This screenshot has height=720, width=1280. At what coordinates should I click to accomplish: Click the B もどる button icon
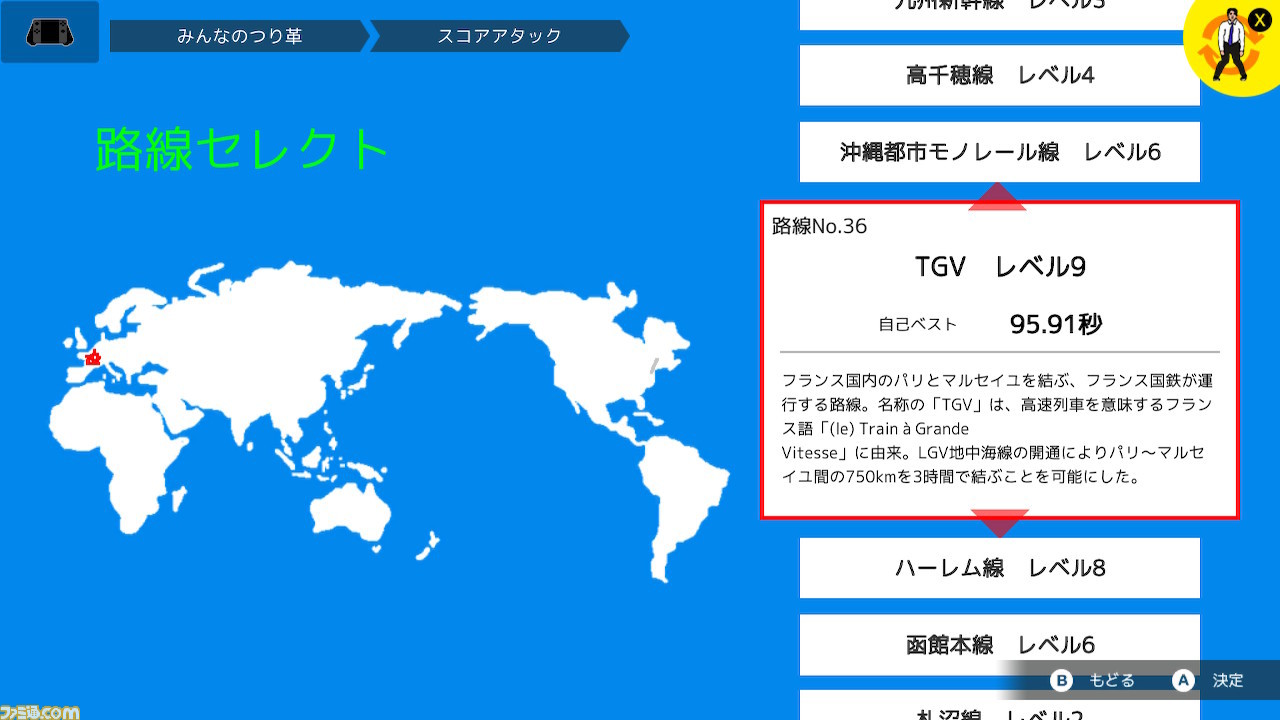[1061, 680]
